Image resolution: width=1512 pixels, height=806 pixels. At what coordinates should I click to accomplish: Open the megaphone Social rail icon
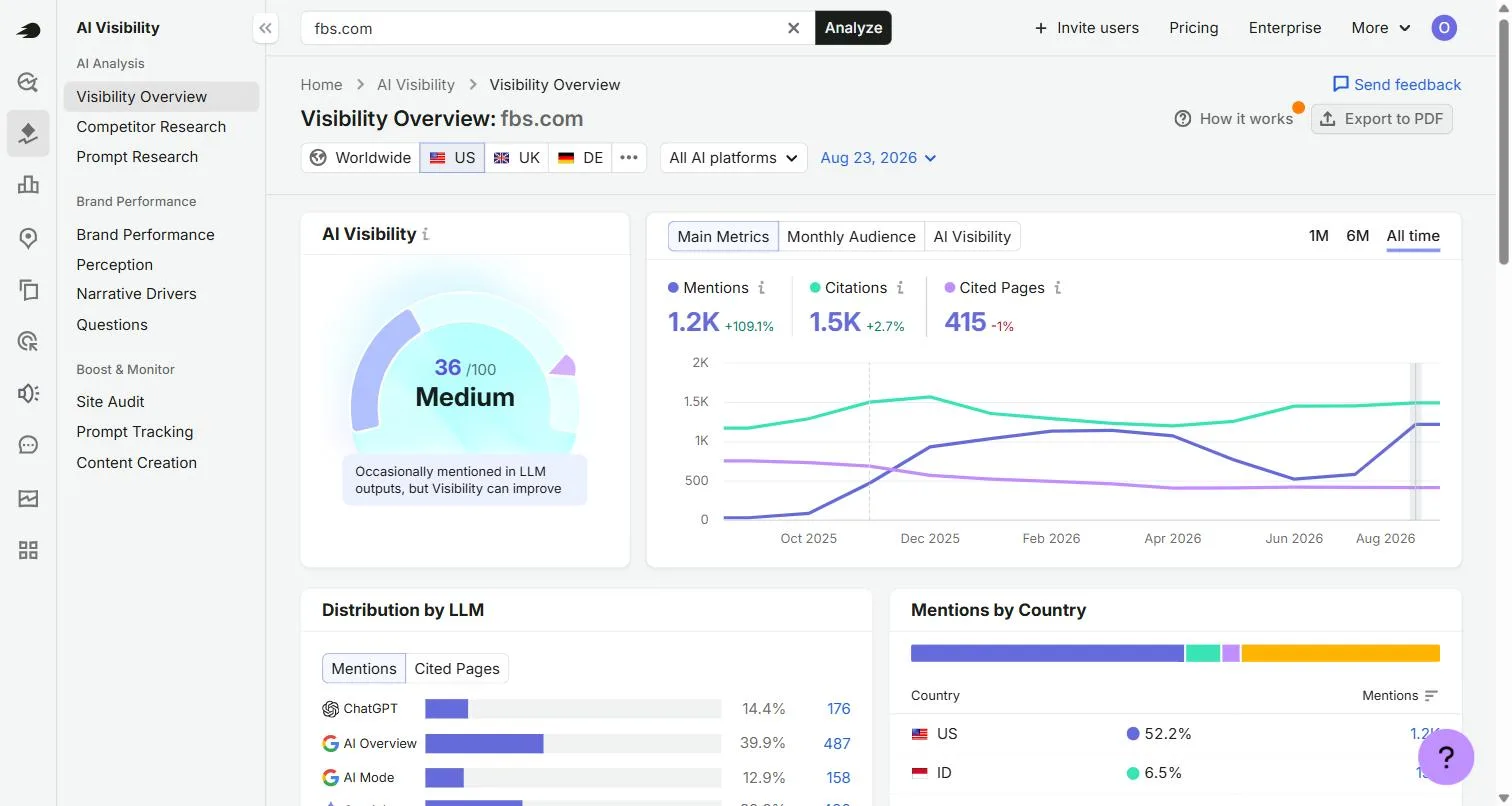[x=28, y=394]
